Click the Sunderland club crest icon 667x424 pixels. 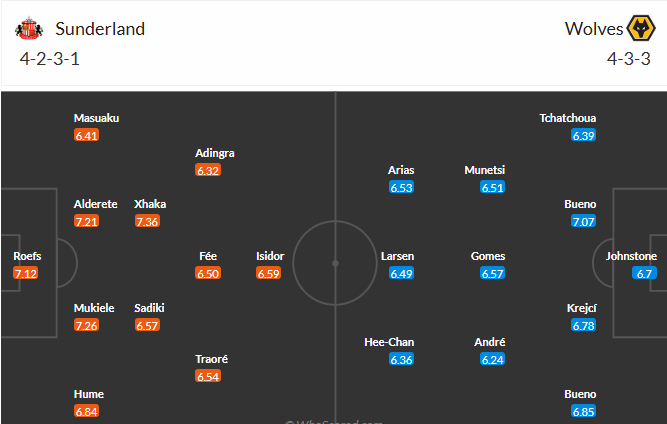(32, 28)
